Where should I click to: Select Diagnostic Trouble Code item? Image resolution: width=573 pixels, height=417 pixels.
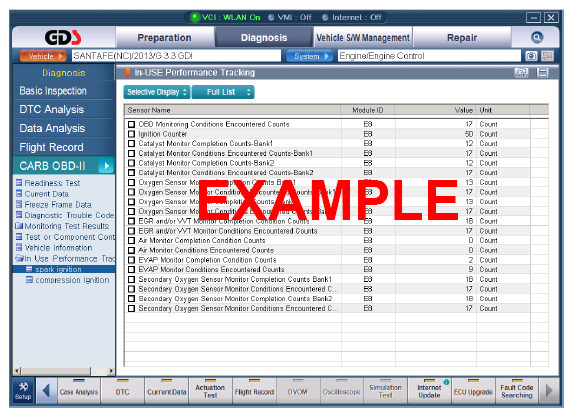pos(69,215)
